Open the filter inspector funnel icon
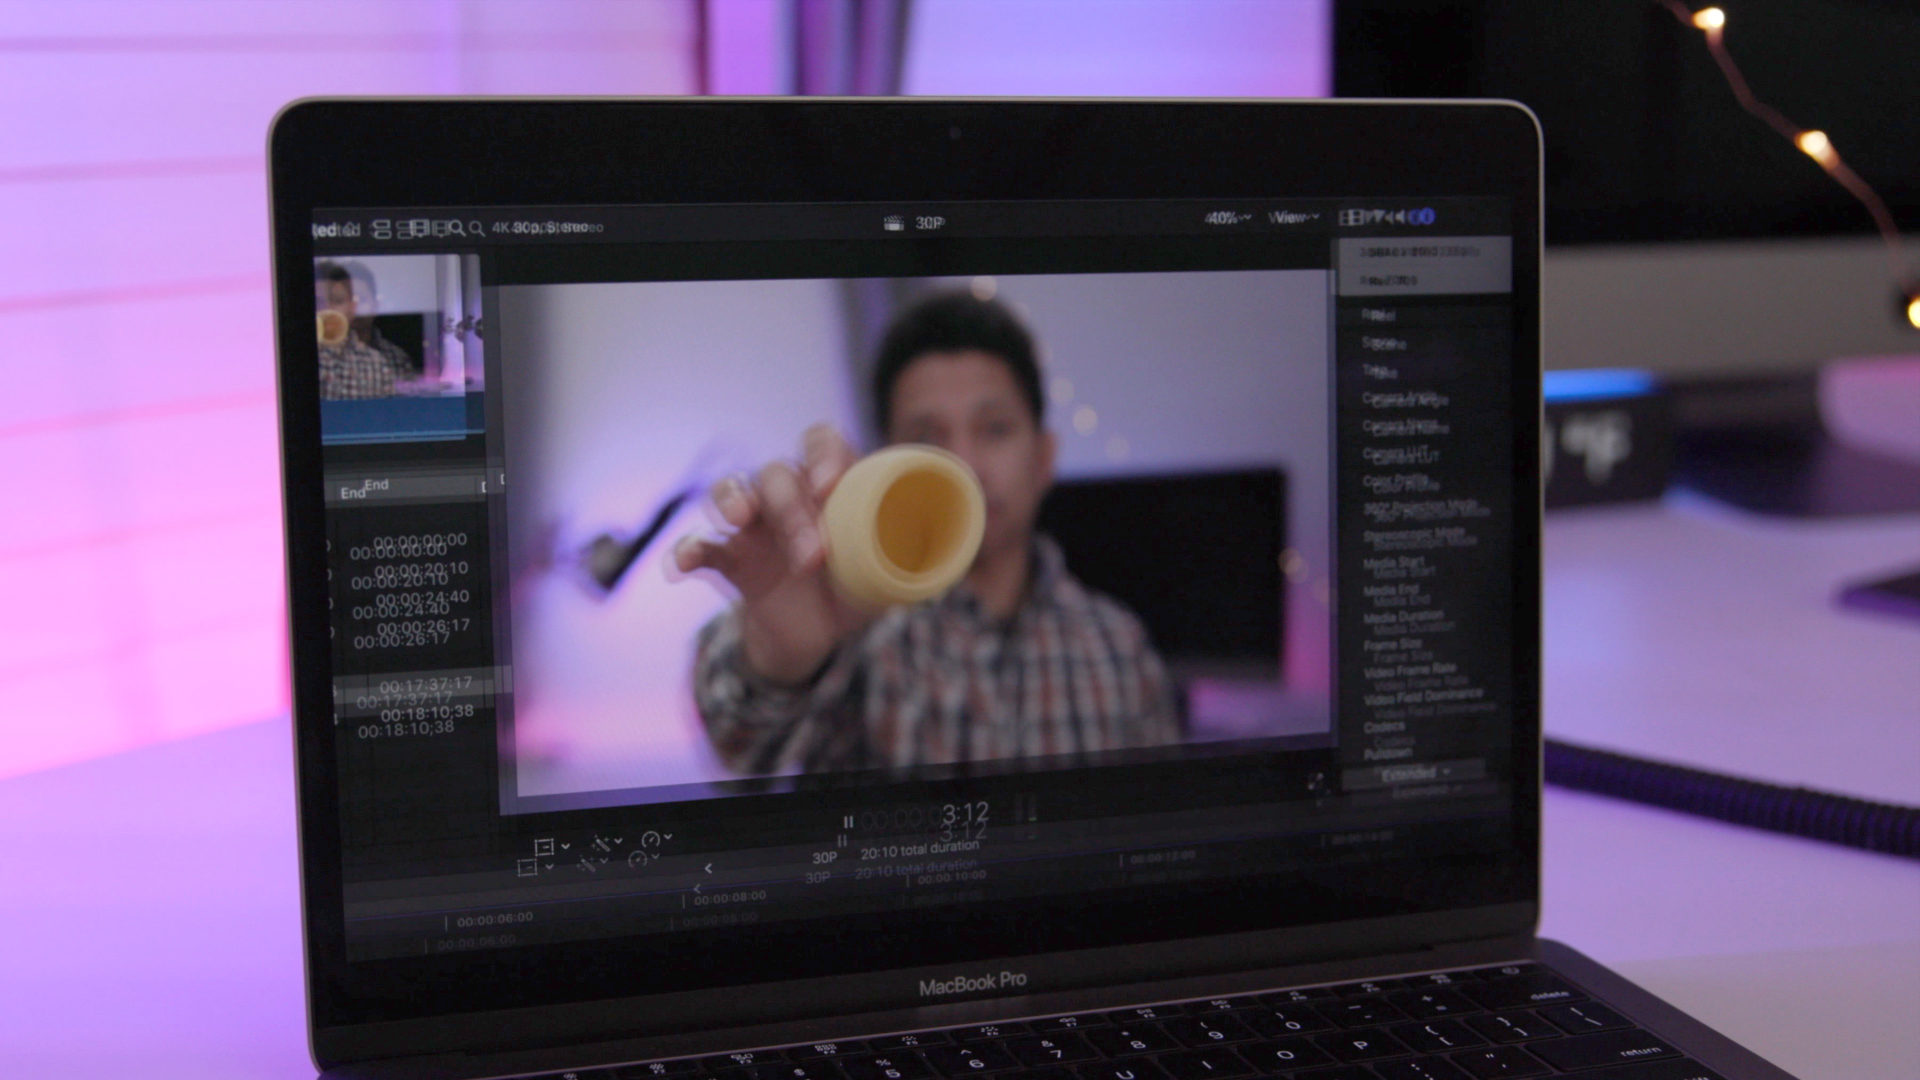 click(x=1377, y=217)
